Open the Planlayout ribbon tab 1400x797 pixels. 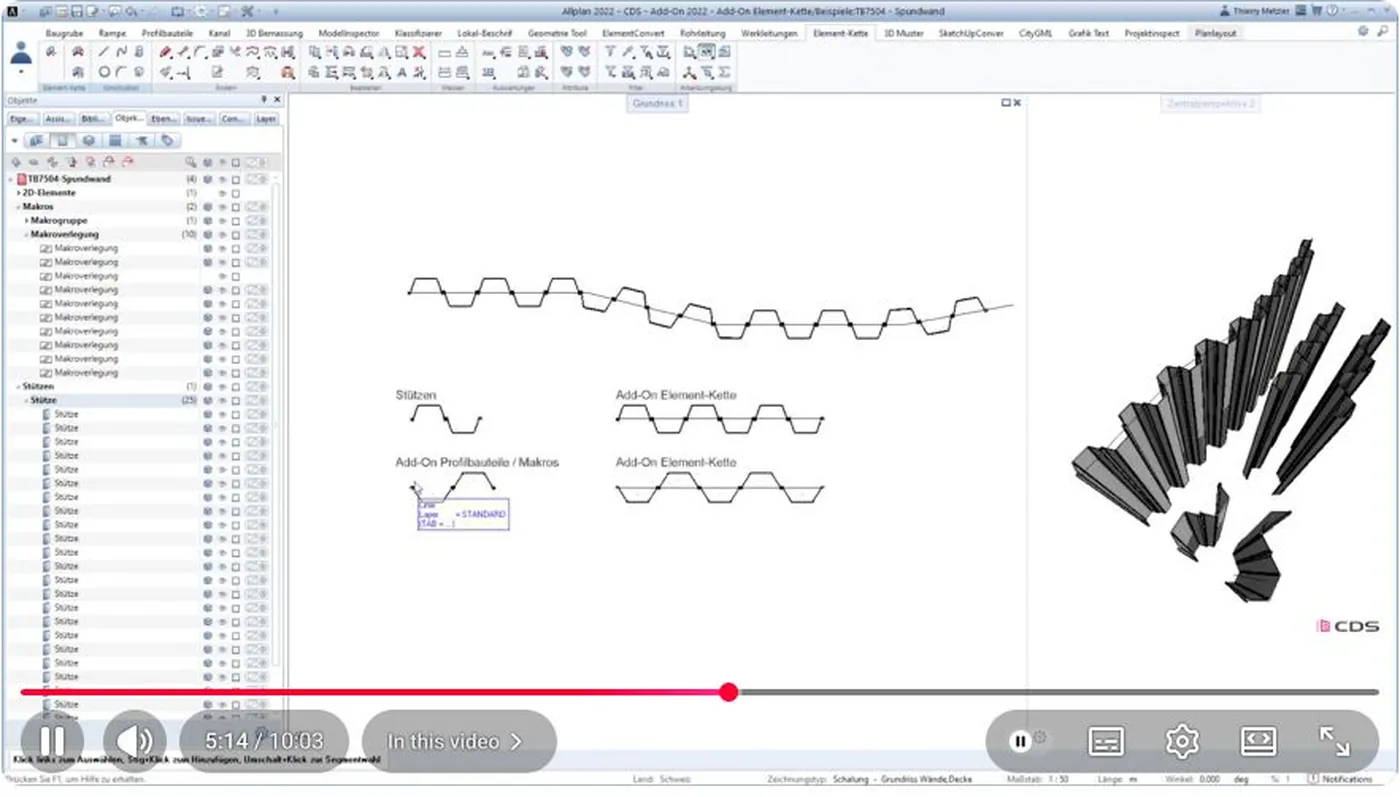click(x=1216, y=33)
